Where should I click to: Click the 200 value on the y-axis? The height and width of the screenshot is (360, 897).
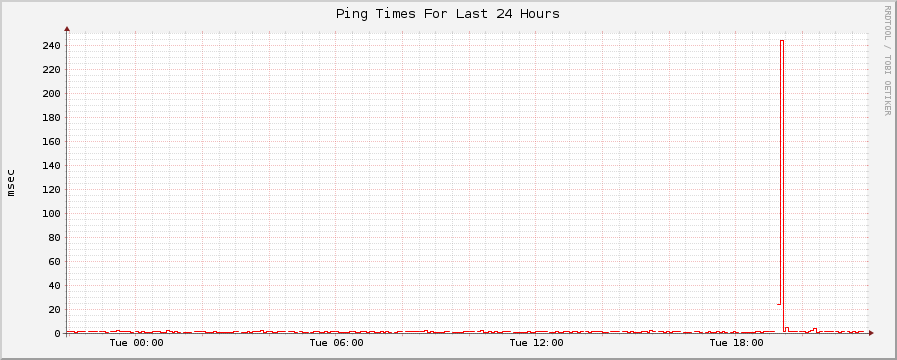click(x=51, y=93)
